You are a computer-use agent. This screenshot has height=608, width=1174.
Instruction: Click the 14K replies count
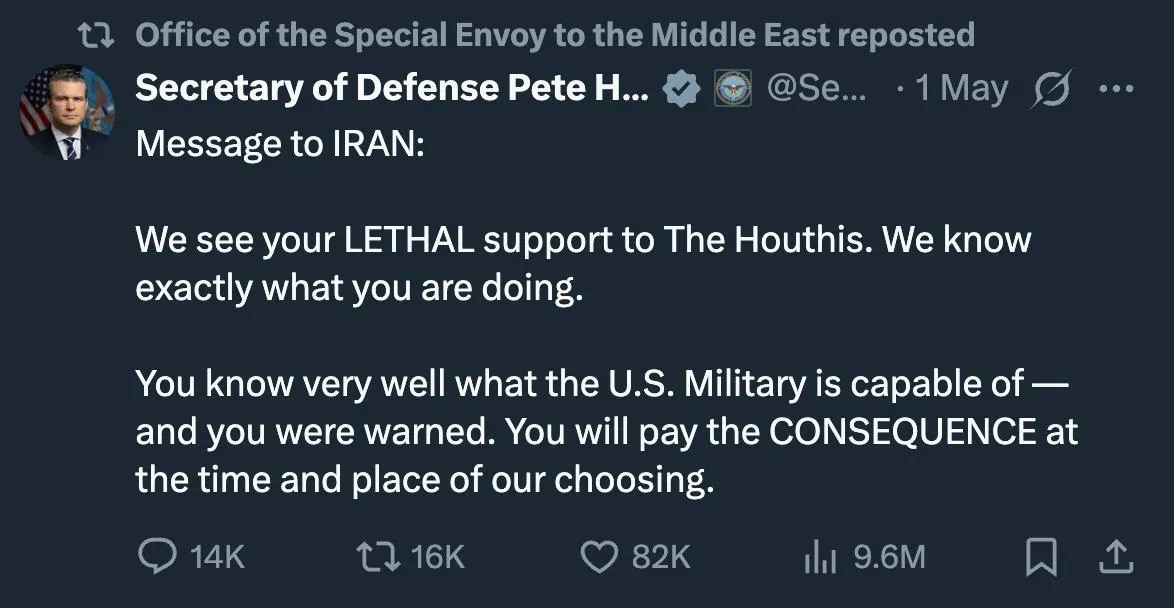pos(217,557)
